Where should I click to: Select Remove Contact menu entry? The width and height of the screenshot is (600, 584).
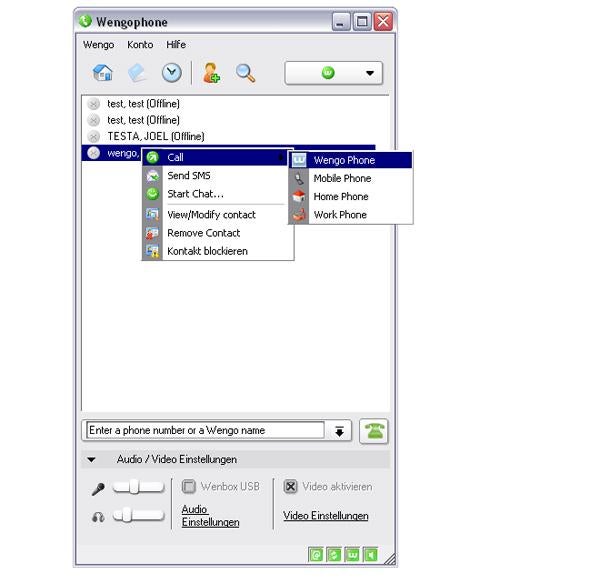coord(218,233)
